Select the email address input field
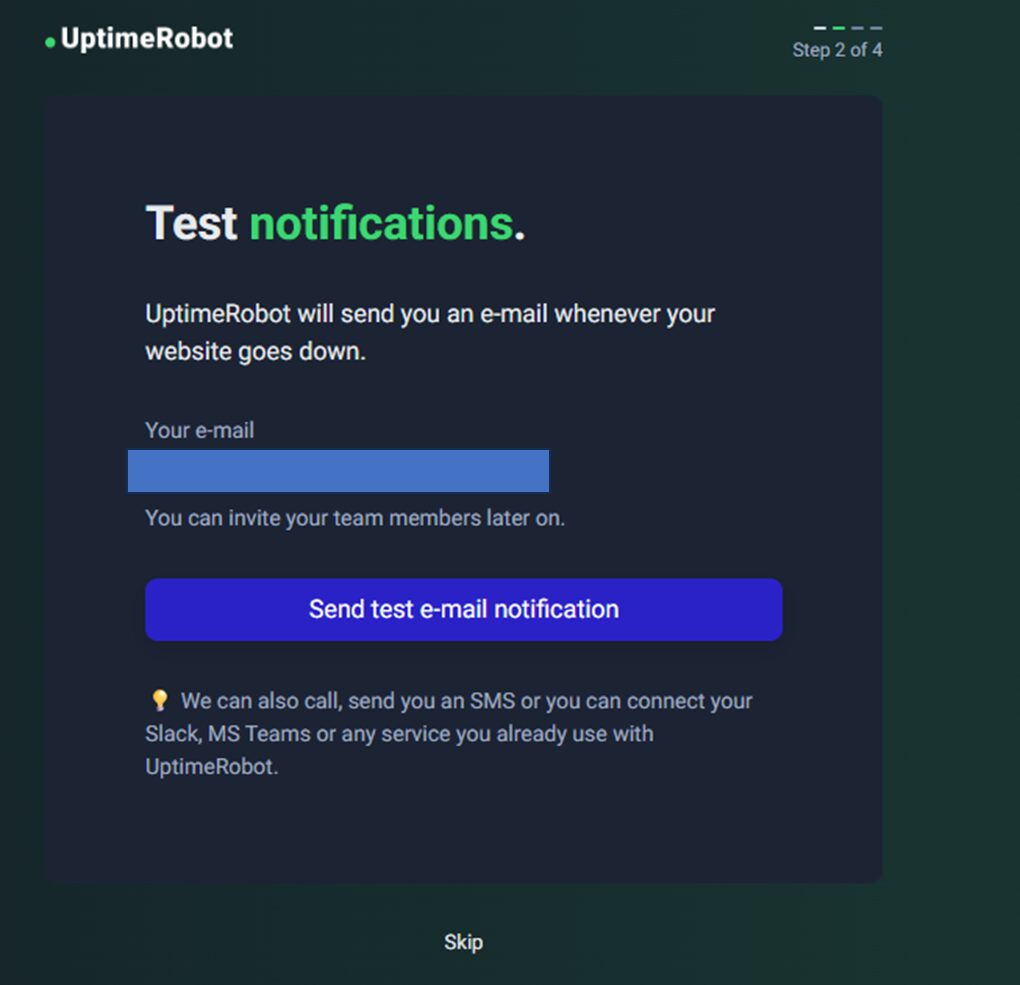 [337, 471]
